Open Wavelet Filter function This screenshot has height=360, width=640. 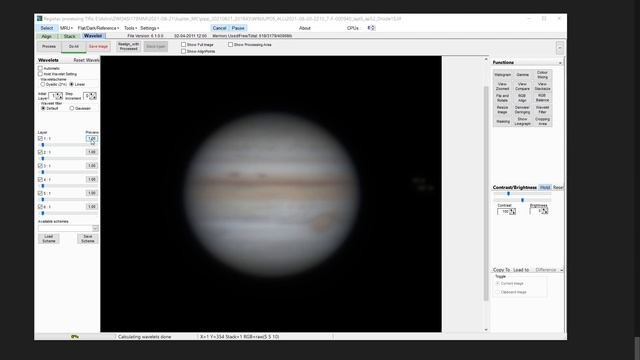tap(542, 109)
